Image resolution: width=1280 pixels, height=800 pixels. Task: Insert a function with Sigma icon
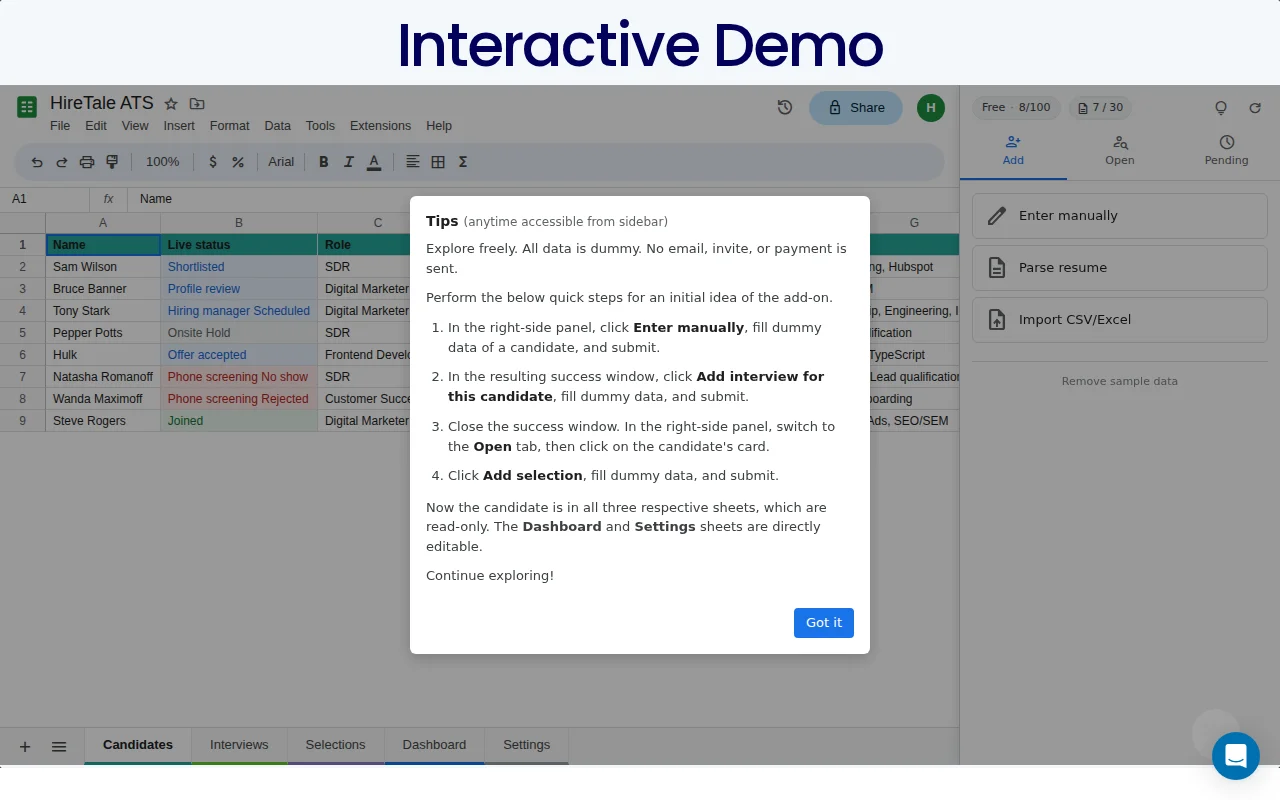coord(463,162)
